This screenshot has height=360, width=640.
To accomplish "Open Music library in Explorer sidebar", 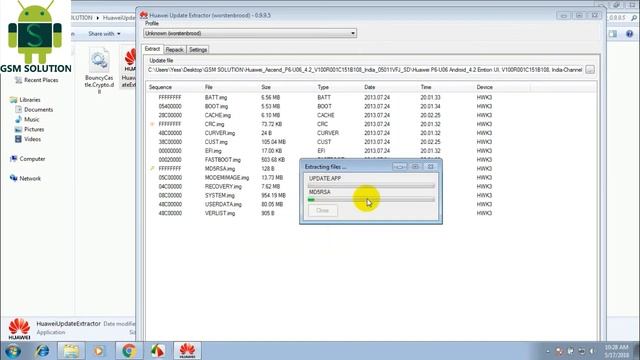I will click(27, 120).
